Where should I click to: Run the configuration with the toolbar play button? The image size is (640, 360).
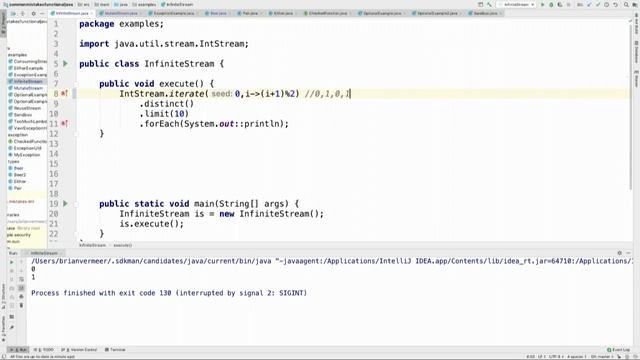pos(542,4)
